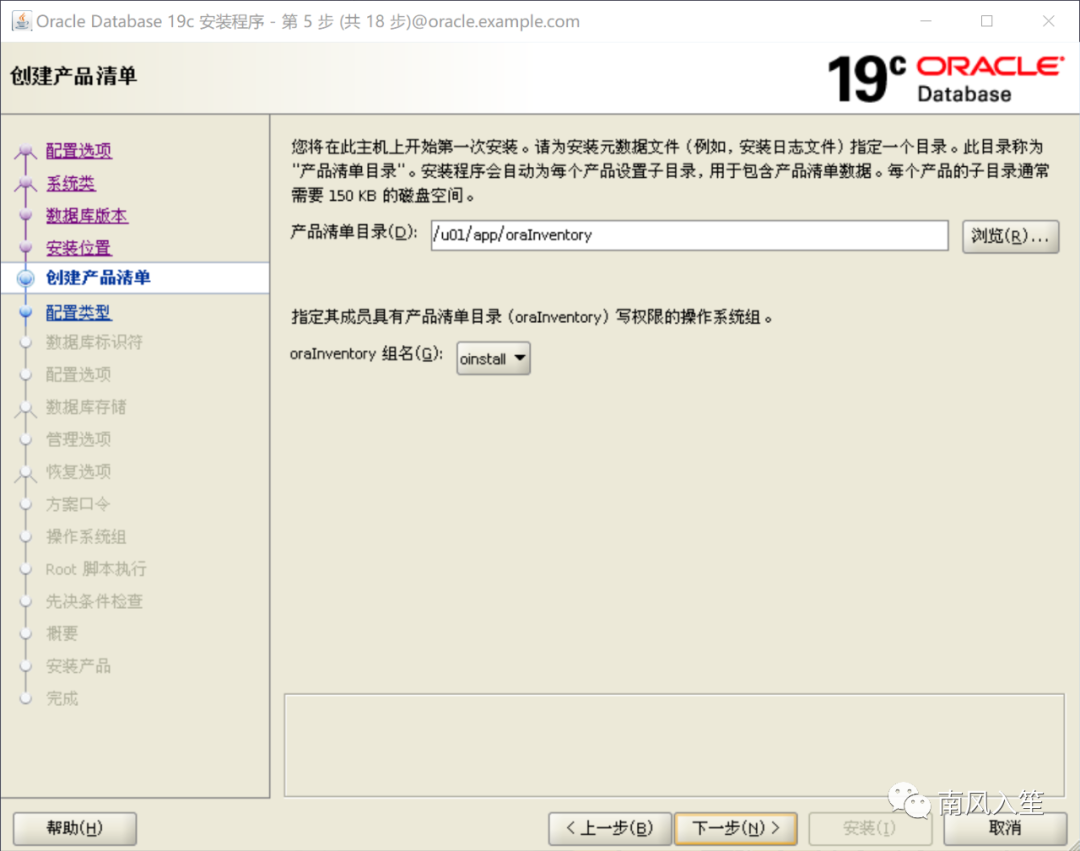Click the 管理选项 disabled step

[79, 439]
